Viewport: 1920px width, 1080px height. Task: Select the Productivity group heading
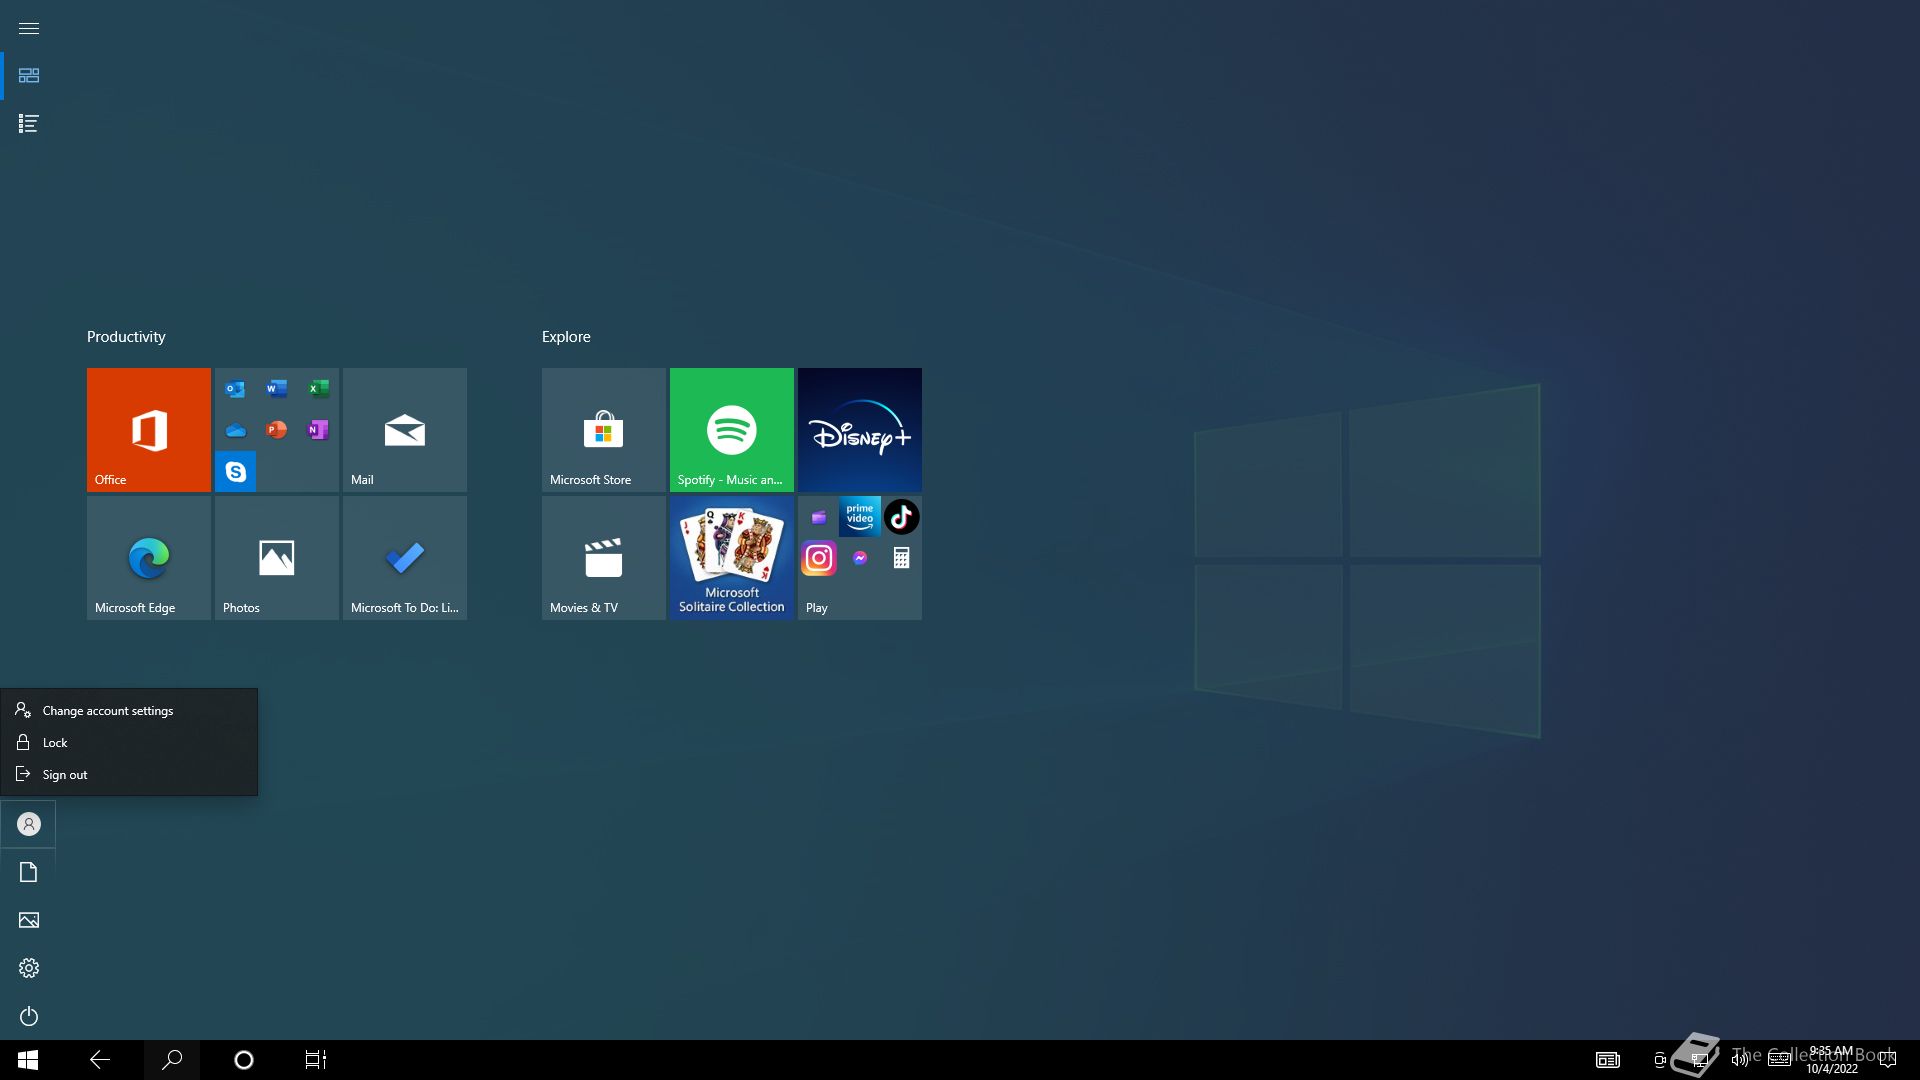[x=126, y=337]
